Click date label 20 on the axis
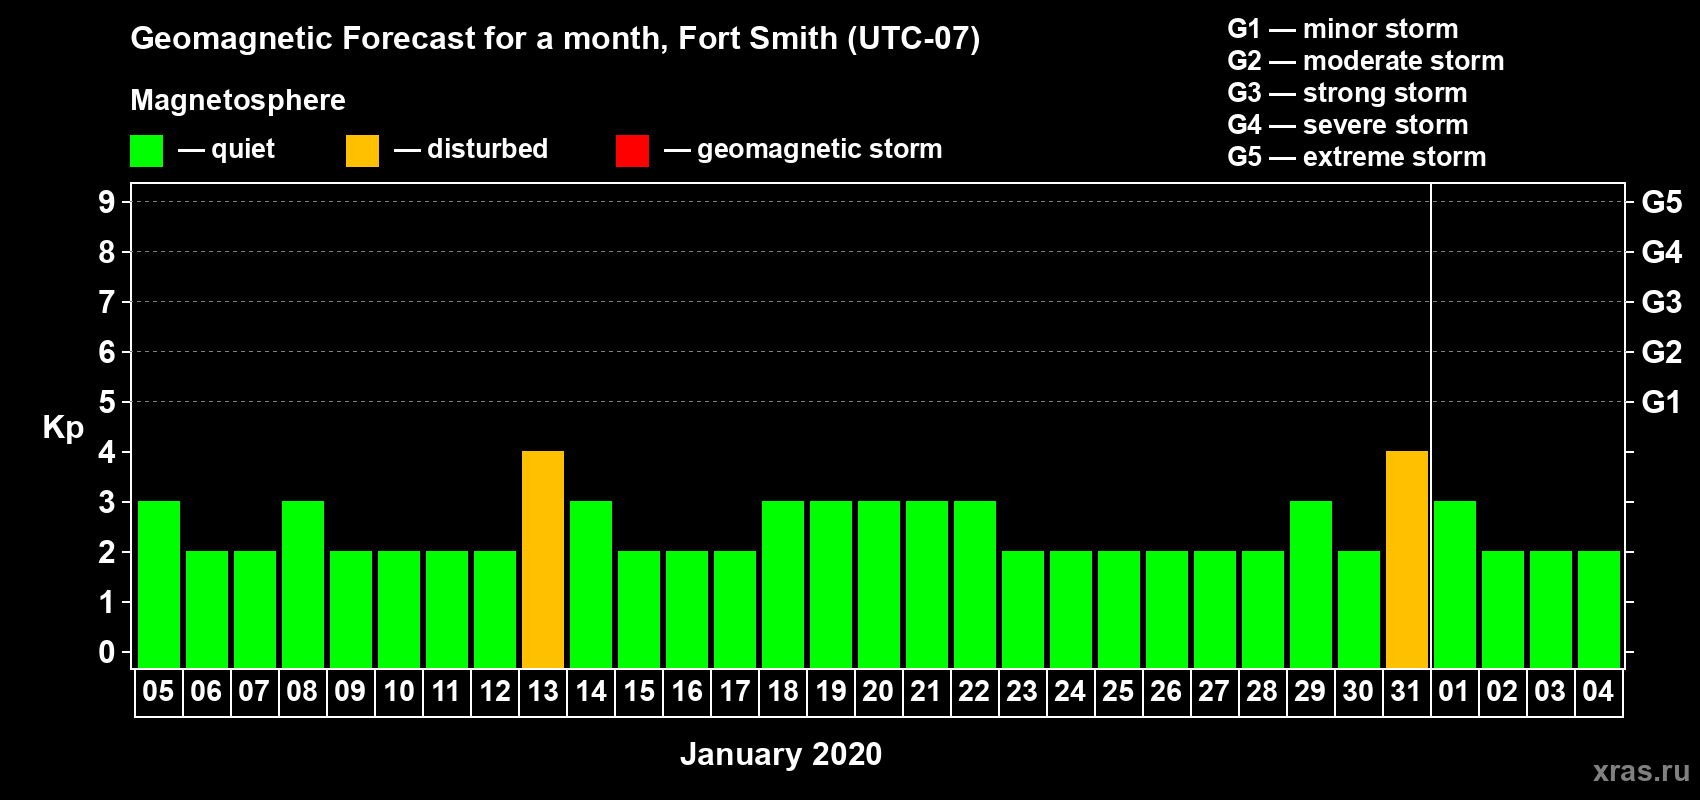The image size is (1700, 800). click(x=878, y=691)
